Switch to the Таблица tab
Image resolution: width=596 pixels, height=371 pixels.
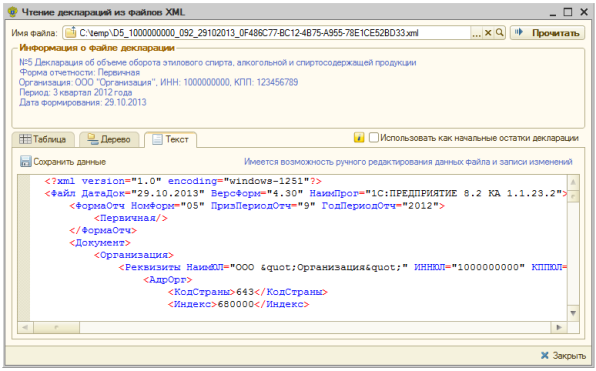tap(43, 139)
